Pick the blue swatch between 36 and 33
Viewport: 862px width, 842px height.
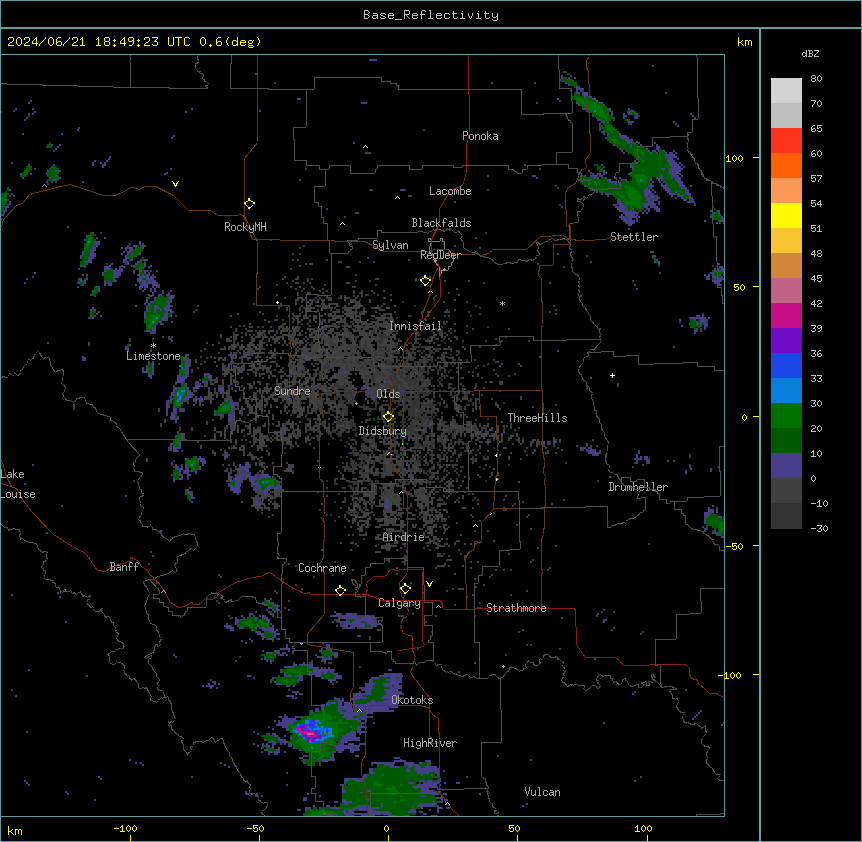pyautogui.click(x=786, y=365)
